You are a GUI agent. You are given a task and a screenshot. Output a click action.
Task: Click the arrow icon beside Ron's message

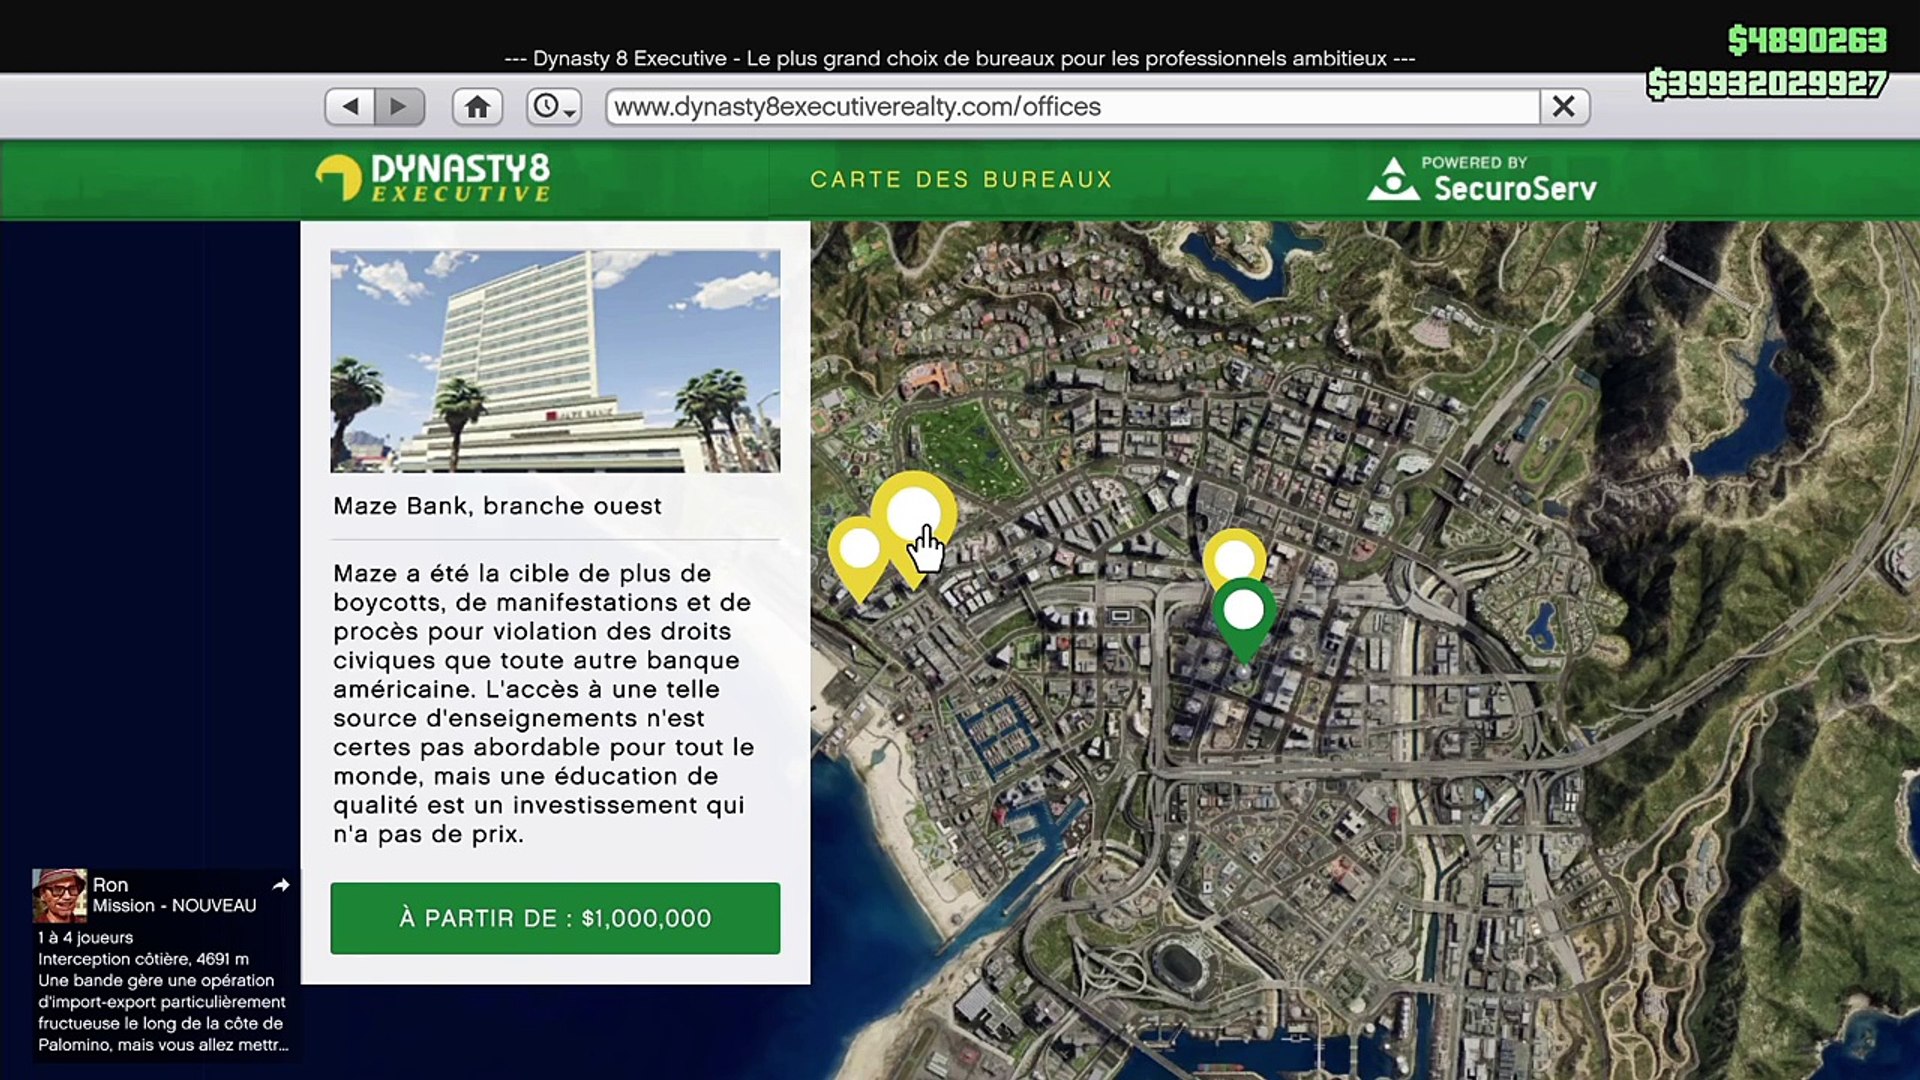[x=281, y=885]
